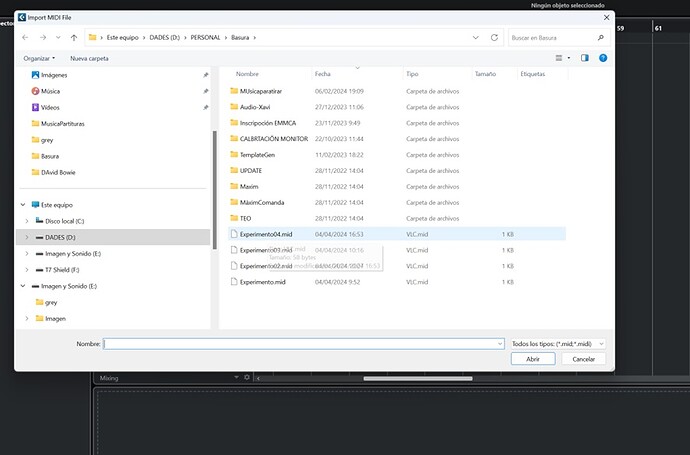Image resolution: width=690 pixels, height=455 pixels.
Task: Sort by Fecha column header
Action: pyautogui.click(x=323, y=74)
